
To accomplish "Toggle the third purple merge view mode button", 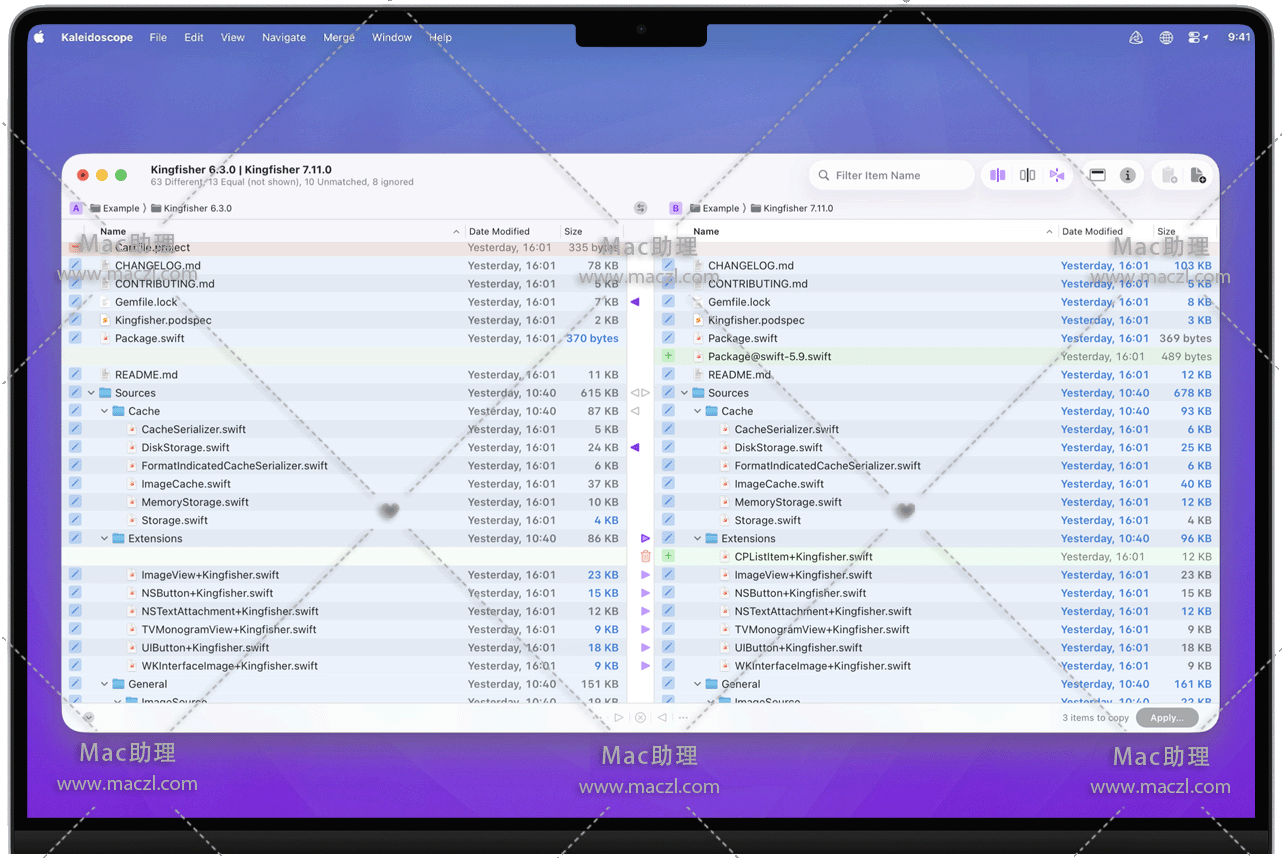I will pyautogui.click(x=1057, y=175).
